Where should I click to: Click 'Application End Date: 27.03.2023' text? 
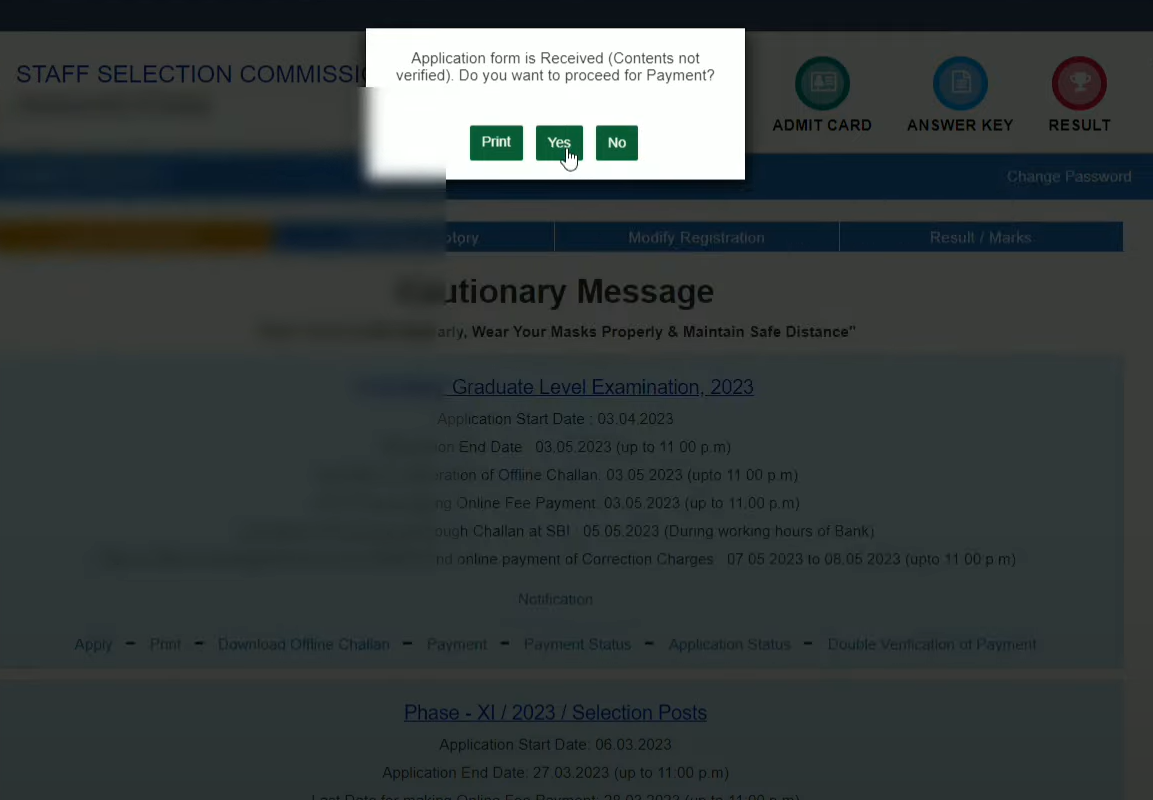[x=555, y=773]
